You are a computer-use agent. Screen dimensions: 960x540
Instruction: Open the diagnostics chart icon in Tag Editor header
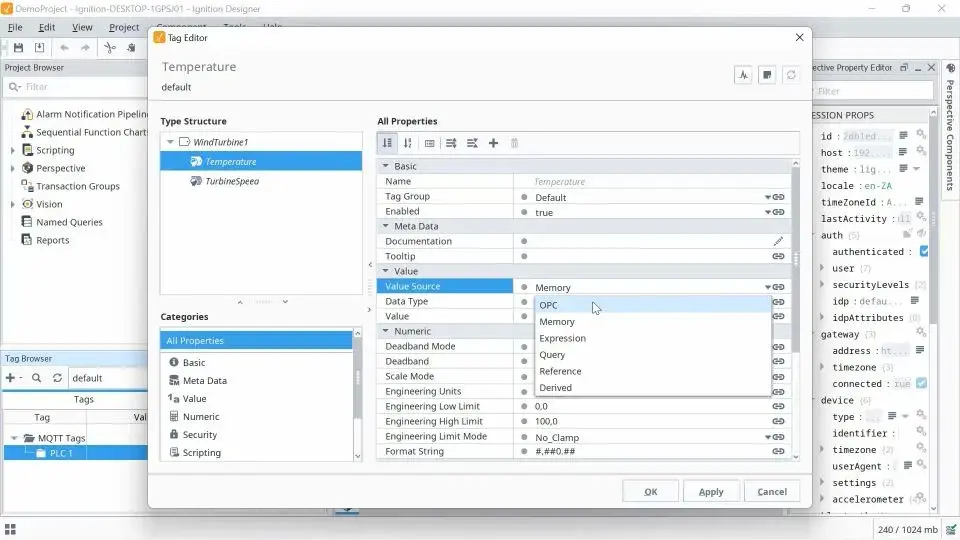tap(743, 75)
